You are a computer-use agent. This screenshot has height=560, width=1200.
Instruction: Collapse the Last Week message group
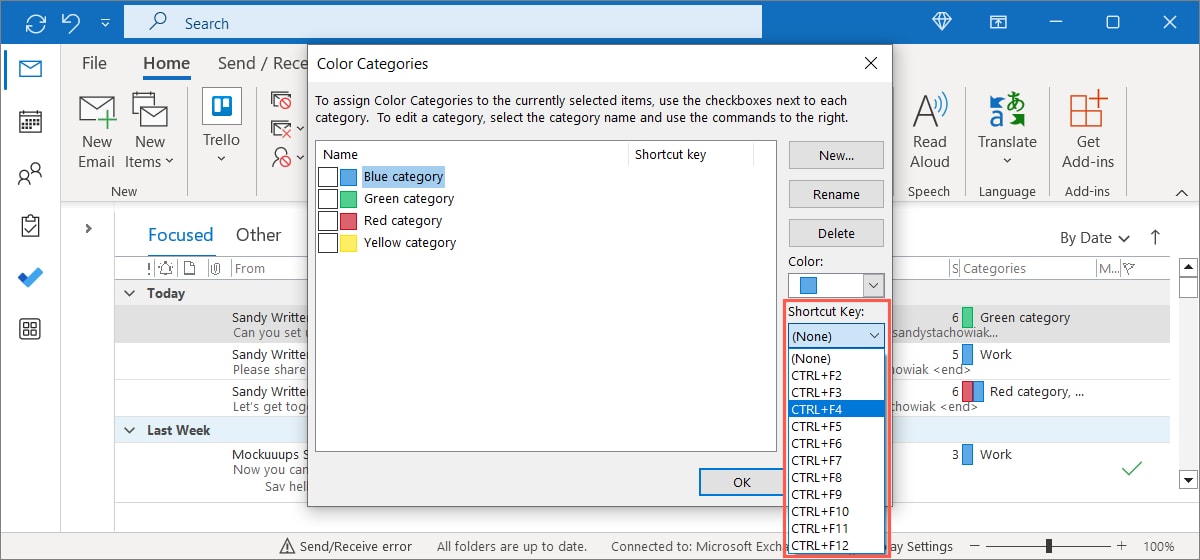[129, 430]
